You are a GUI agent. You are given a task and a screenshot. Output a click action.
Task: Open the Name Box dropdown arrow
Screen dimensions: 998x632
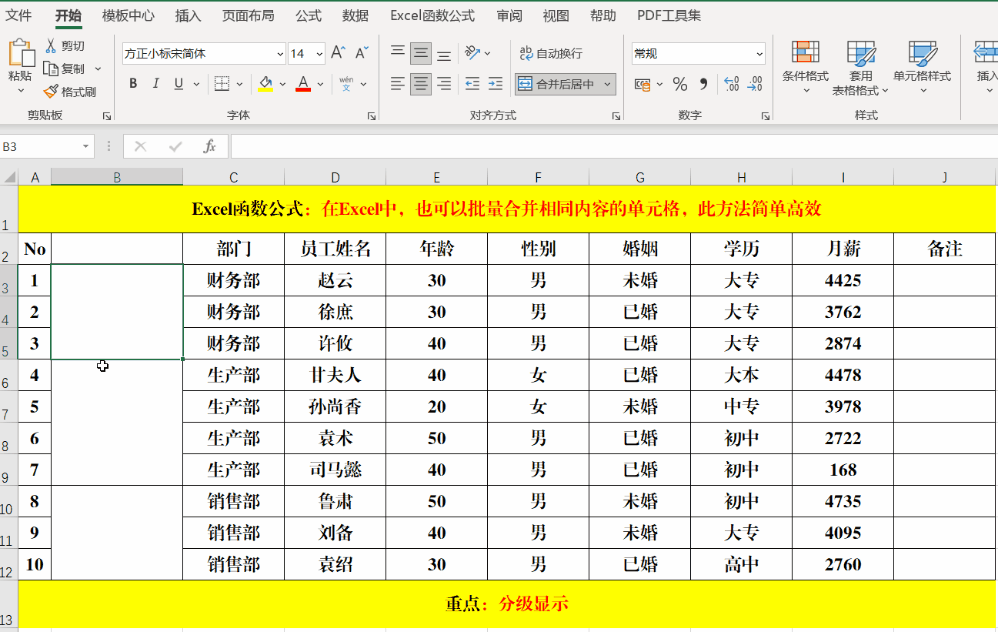click(85, 147)
